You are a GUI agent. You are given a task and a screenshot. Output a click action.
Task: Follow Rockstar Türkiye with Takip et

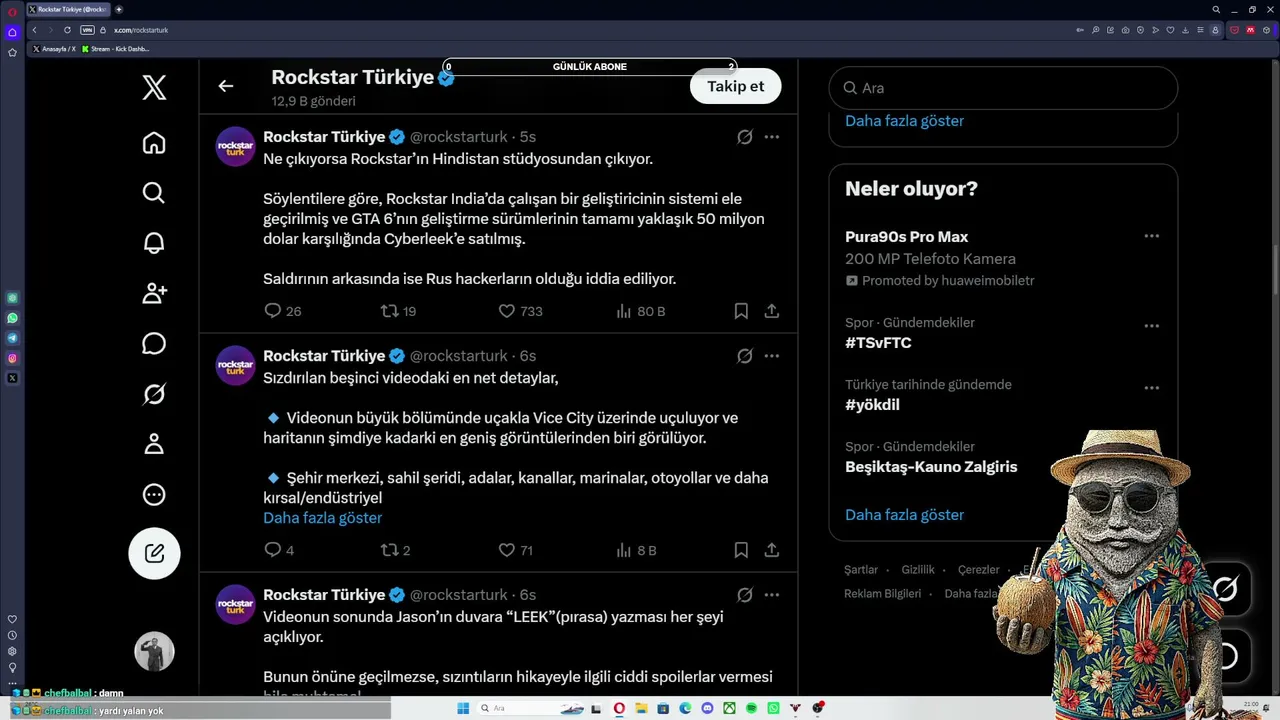736,86
